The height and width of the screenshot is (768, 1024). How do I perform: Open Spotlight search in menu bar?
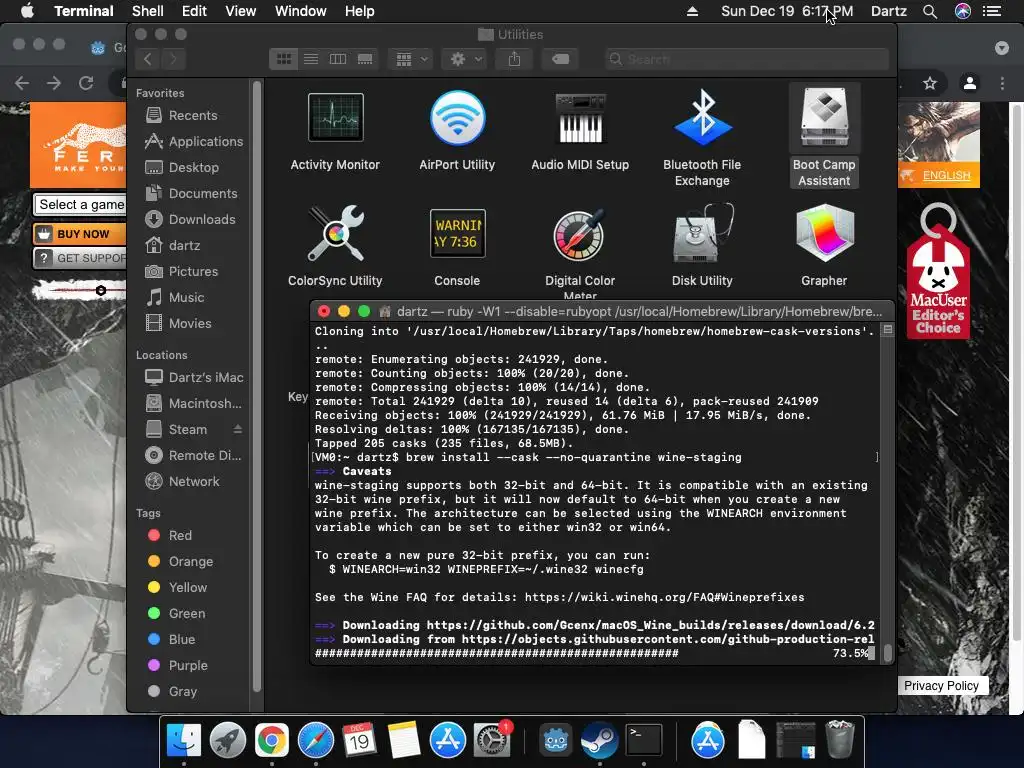[x=930, y=11]
